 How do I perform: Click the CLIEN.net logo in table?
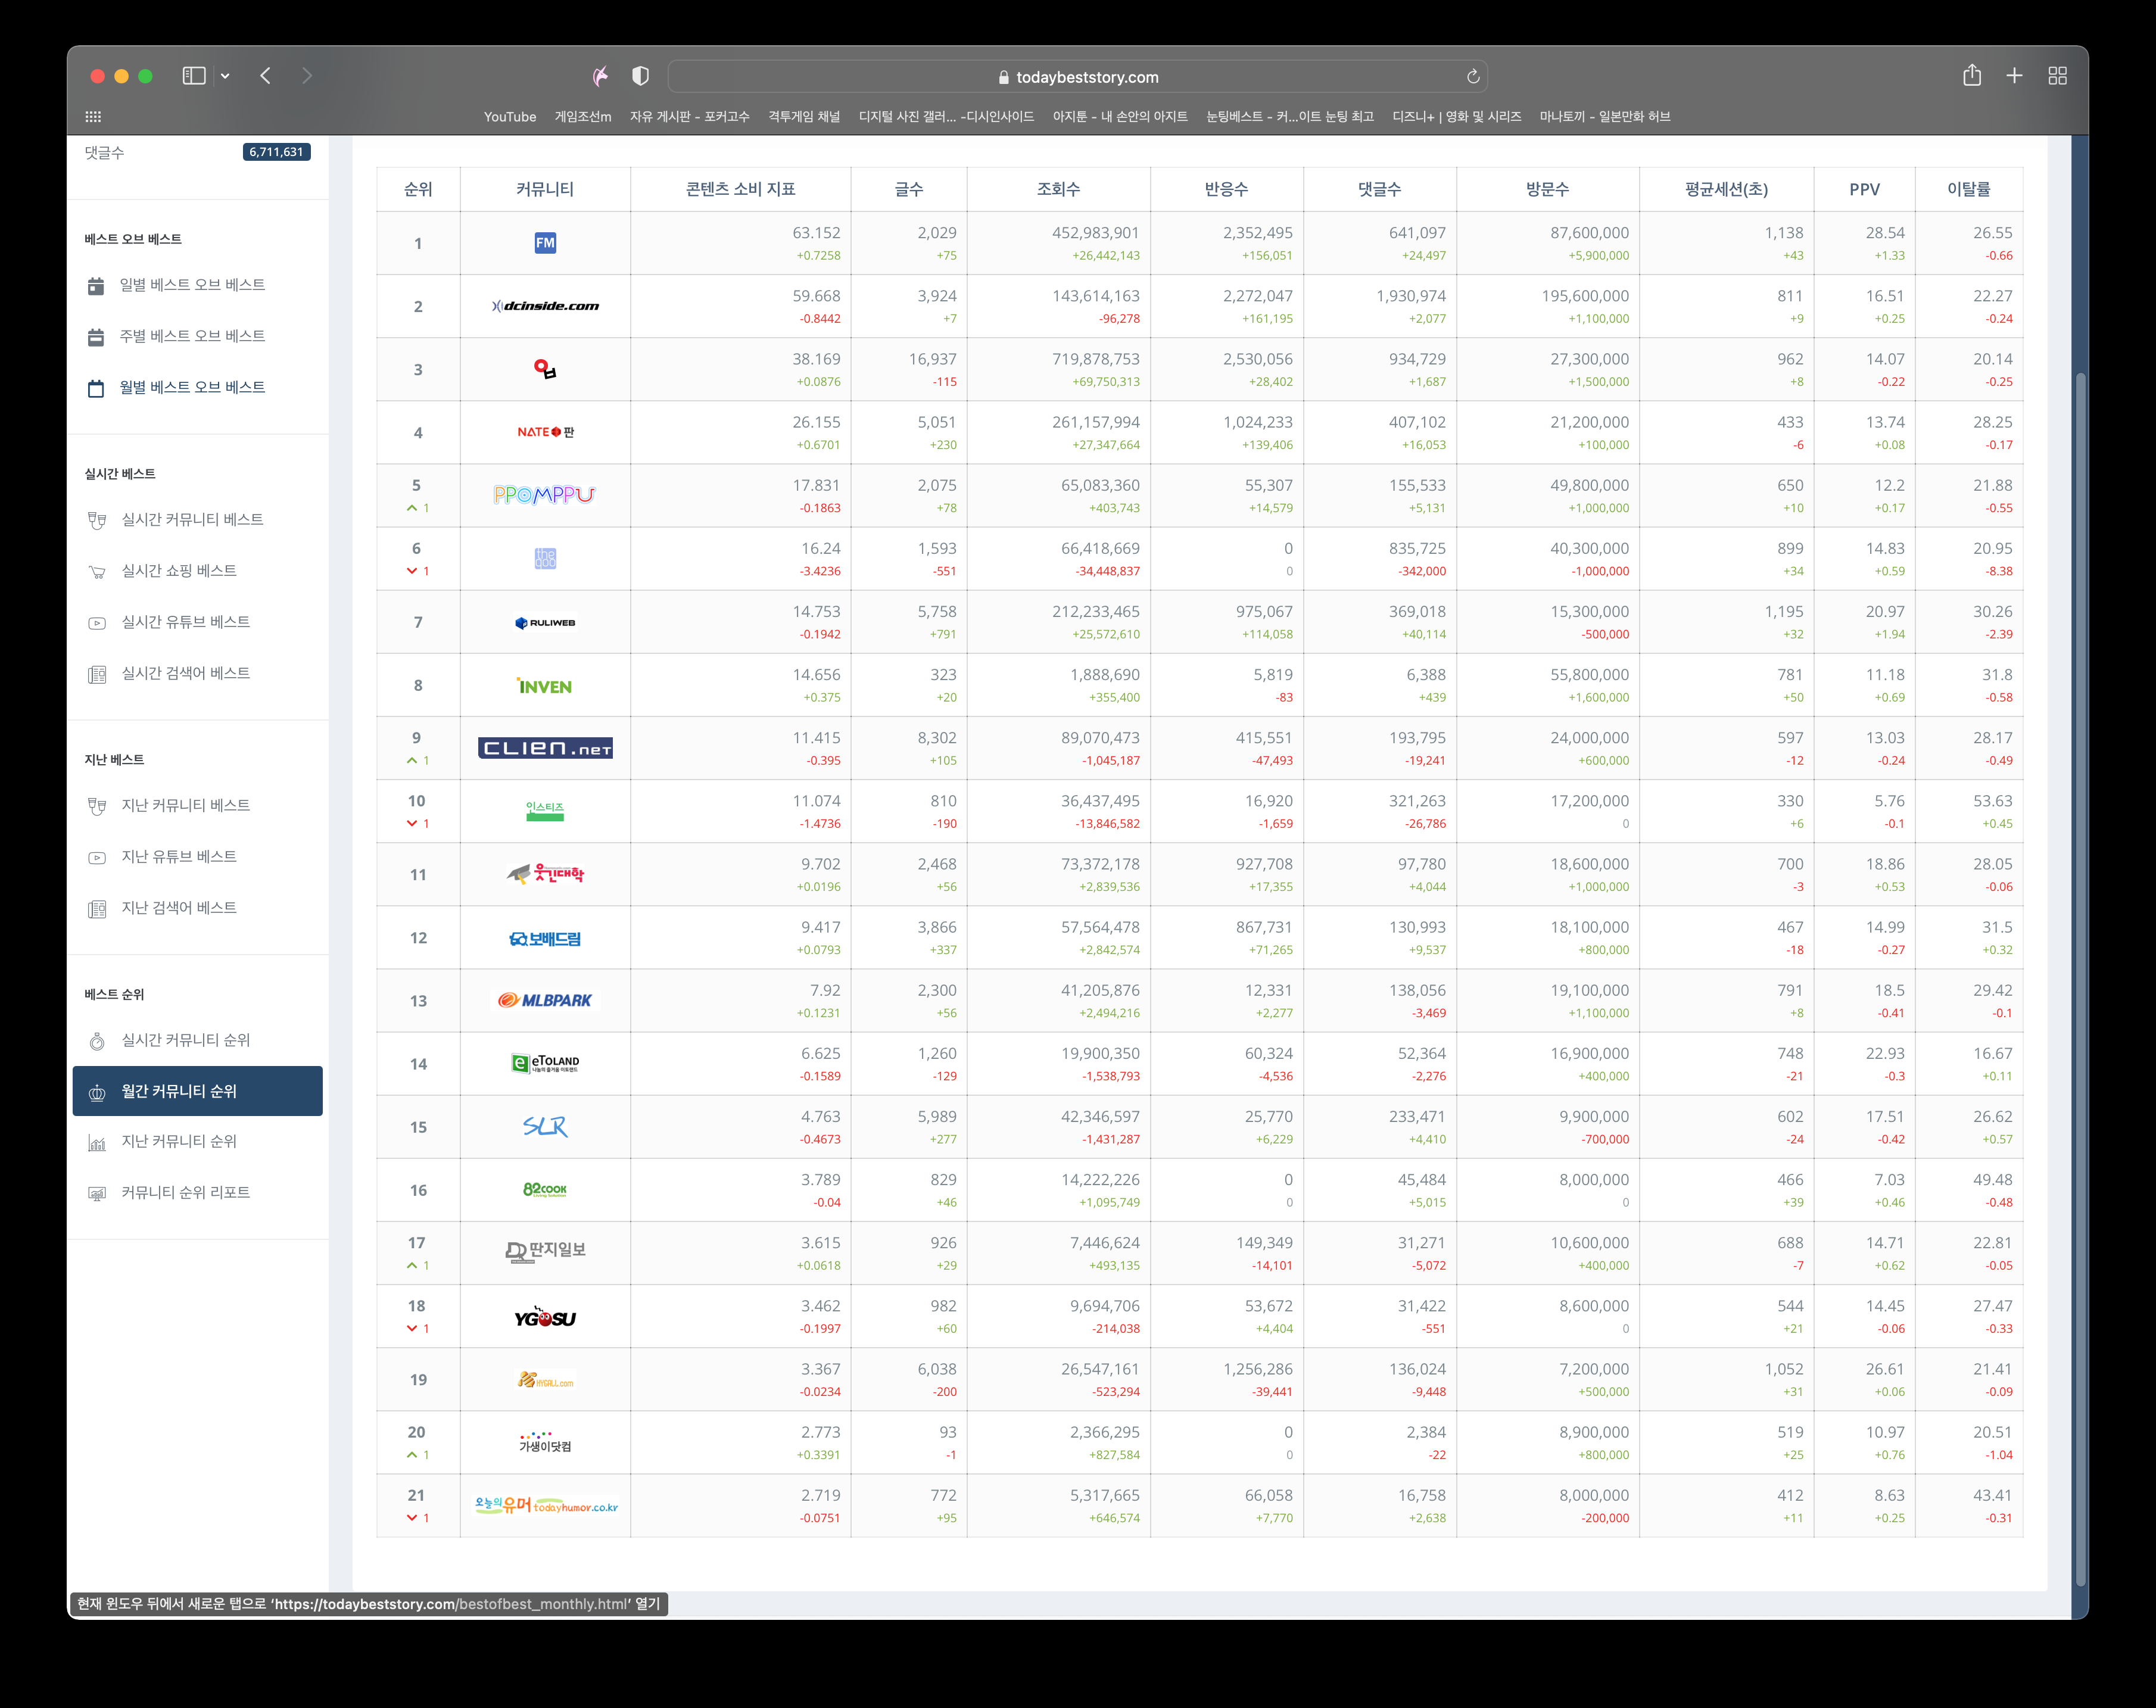pos(545,748)
